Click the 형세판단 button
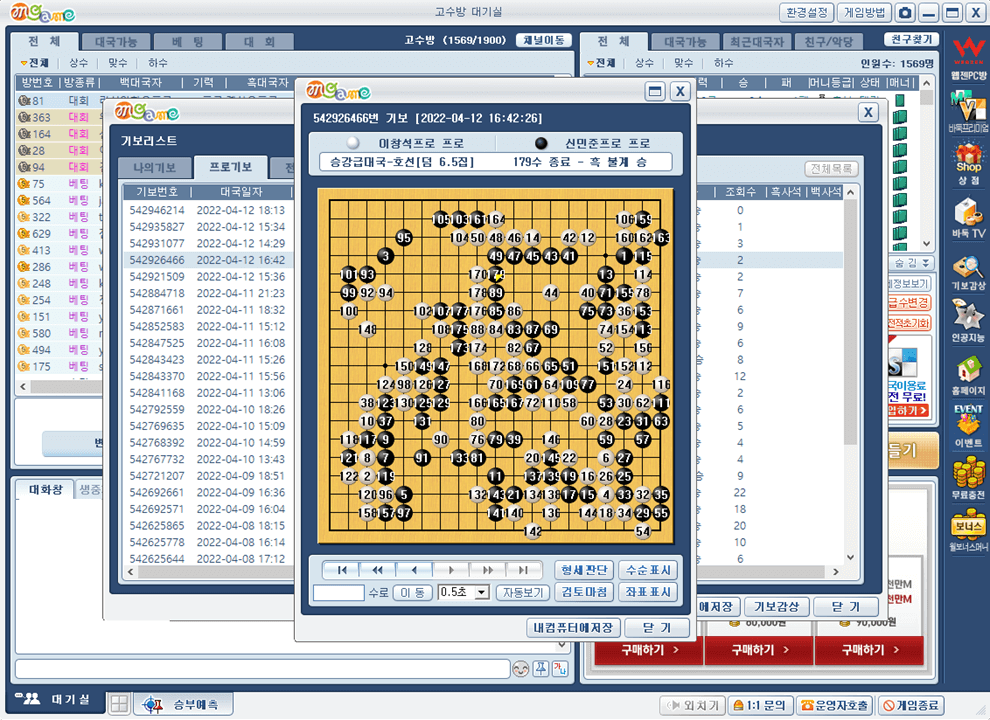 pyautogui.click(x=584, y=570)
